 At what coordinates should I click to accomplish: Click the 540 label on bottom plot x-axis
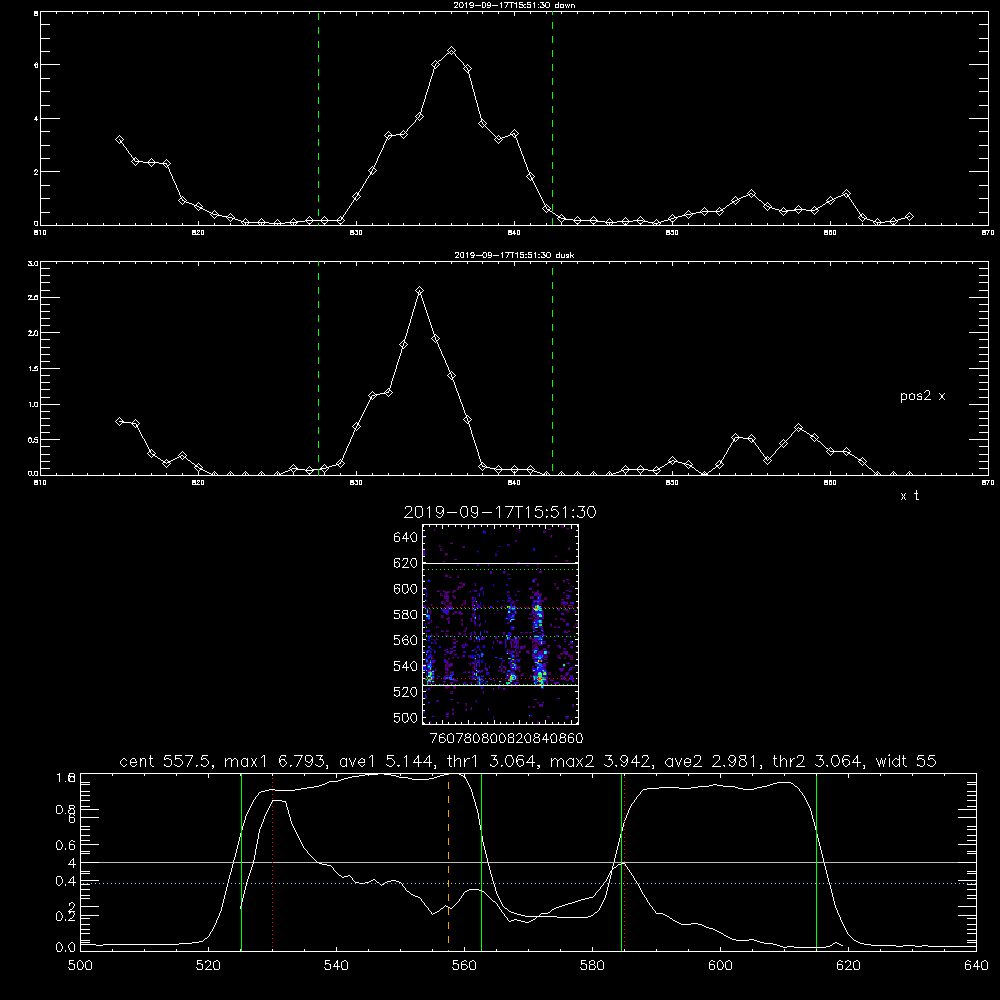pyautogui.click(x=336, y=966)
